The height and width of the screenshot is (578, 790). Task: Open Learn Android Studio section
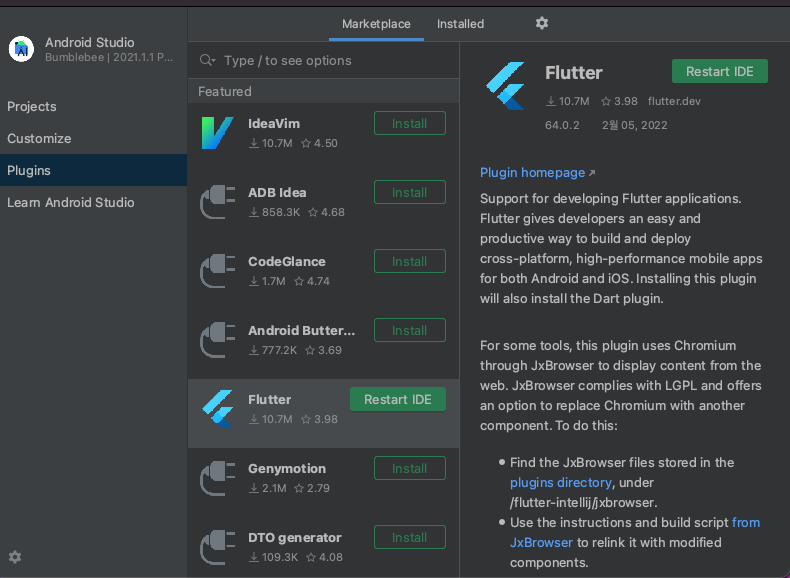click(93, 202)
